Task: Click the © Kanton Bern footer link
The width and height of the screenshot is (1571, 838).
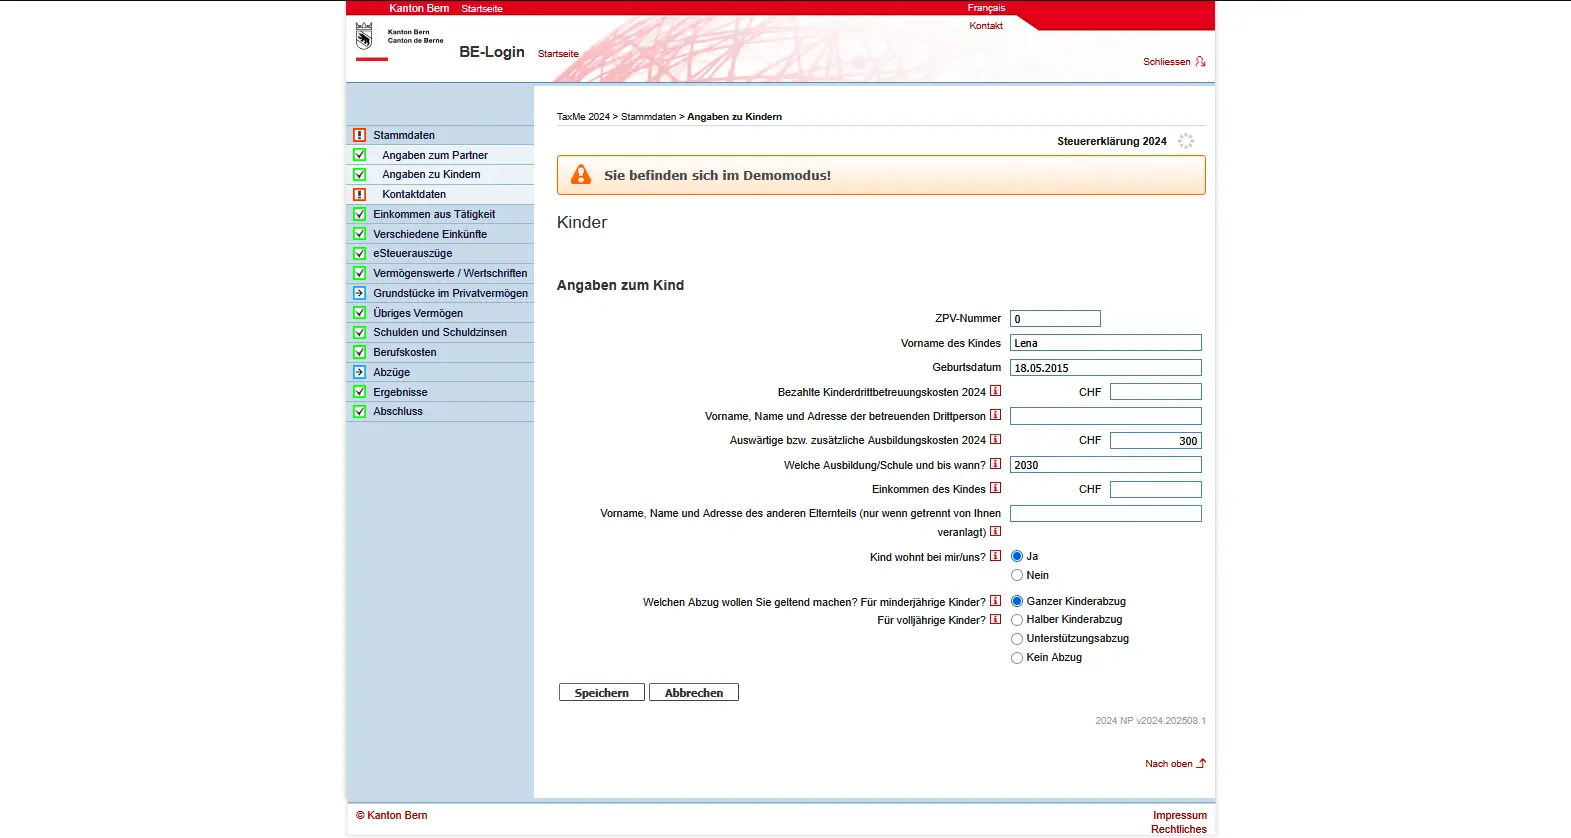Action: [x=392, y=815]
